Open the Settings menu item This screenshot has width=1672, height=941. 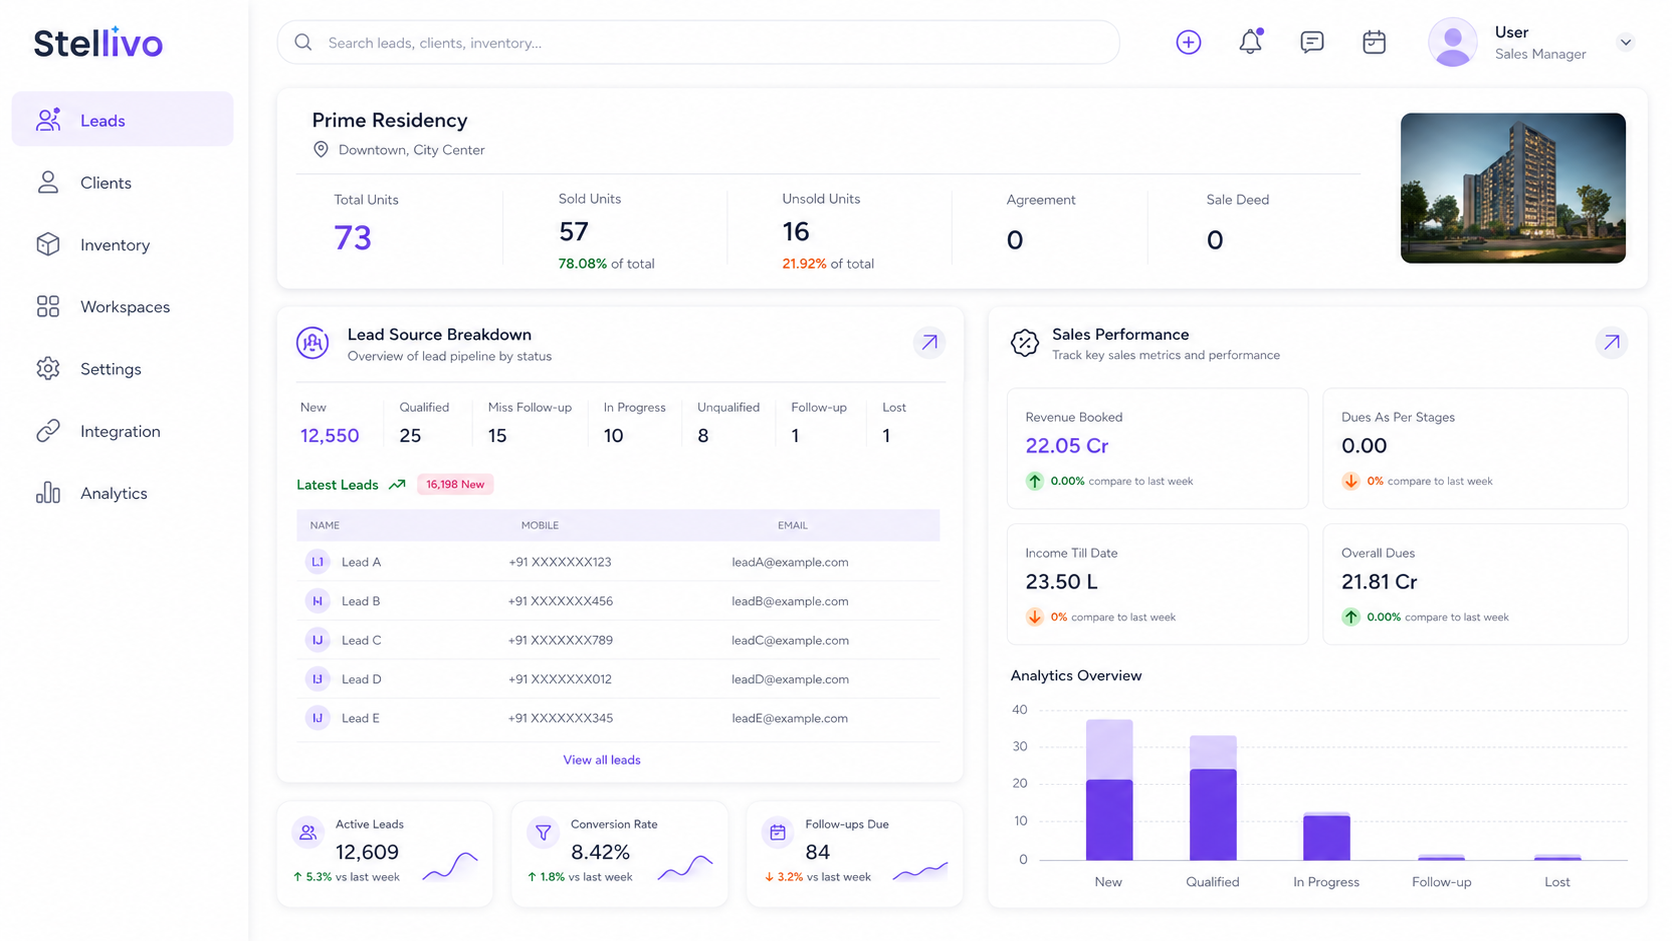(x=122, y=368)
